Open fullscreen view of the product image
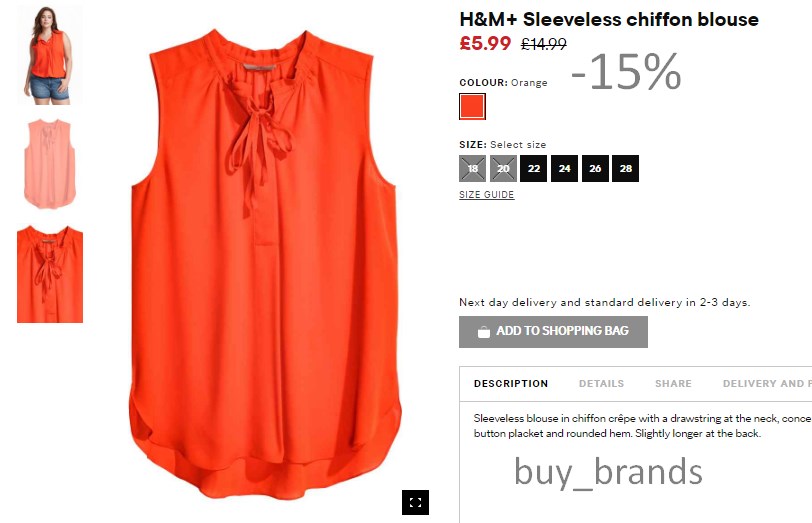The height and width of the screenshot is (523, 812). pyautogui.click(x=415, y=502)
